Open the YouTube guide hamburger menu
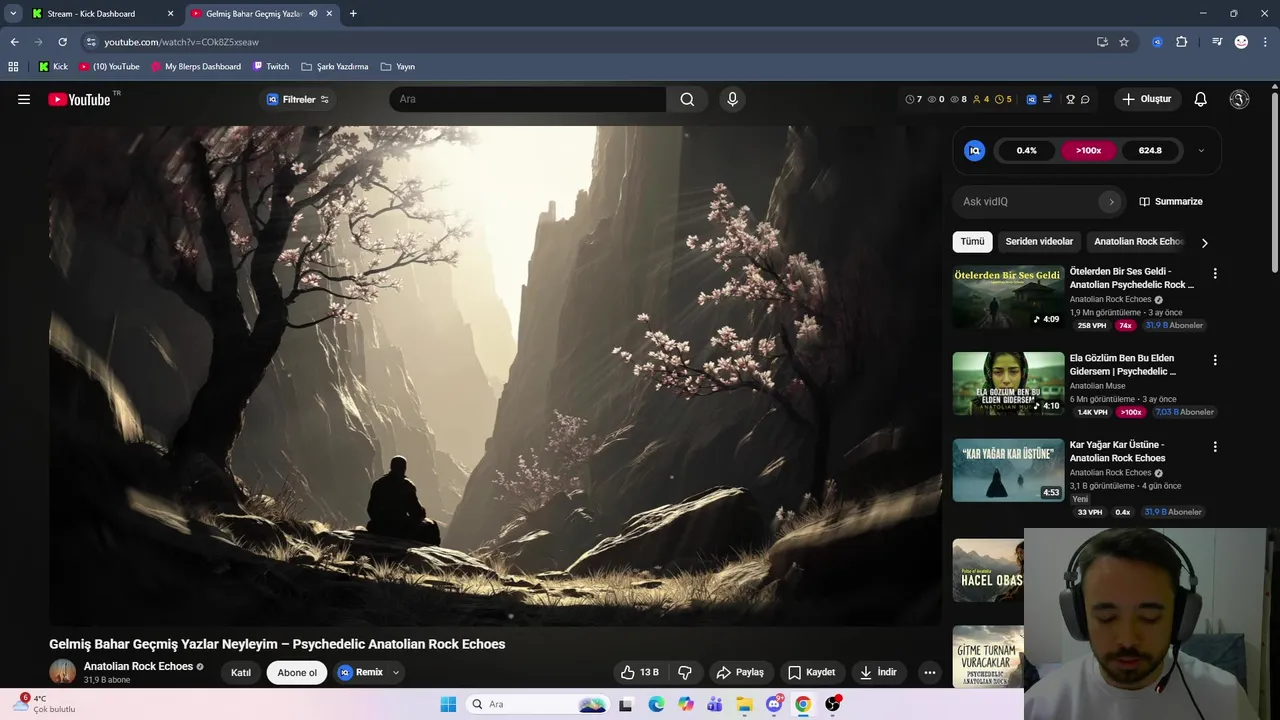 (24, 99)
